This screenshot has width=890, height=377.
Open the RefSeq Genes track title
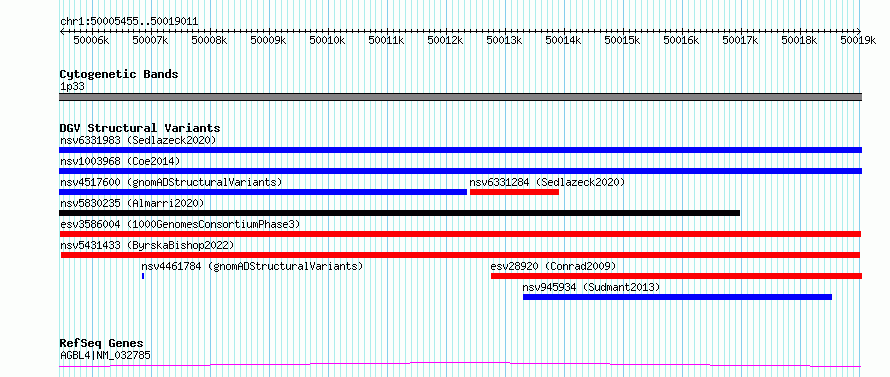coord(102,344)
